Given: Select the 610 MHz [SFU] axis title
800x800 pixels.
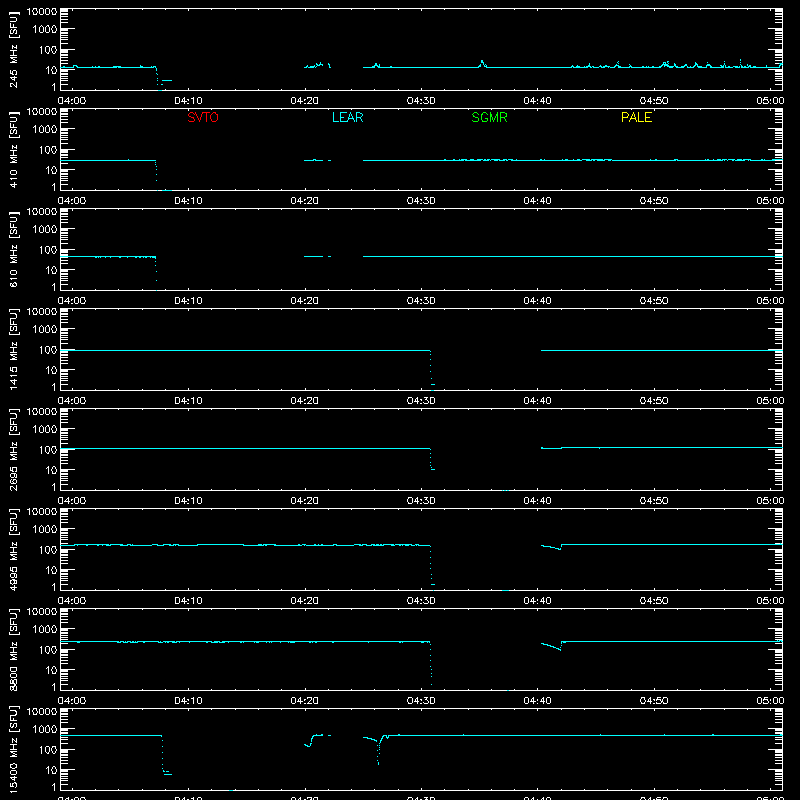Looking at the screenshot, I should [x=13, y=249].
